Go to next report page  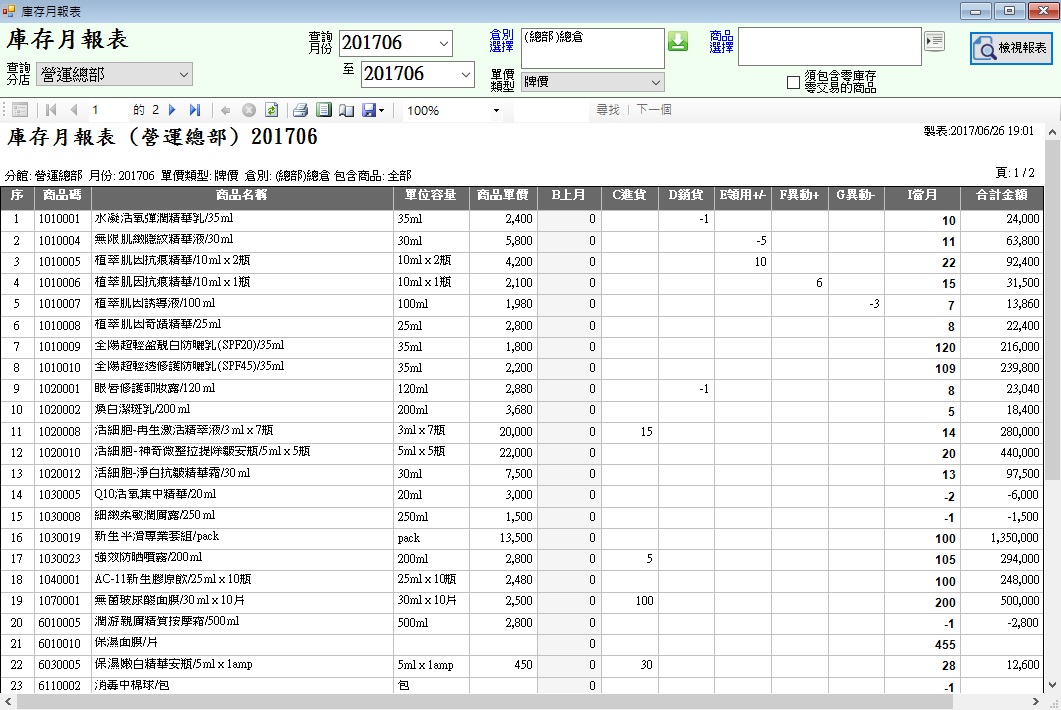(x=172, y=110)
